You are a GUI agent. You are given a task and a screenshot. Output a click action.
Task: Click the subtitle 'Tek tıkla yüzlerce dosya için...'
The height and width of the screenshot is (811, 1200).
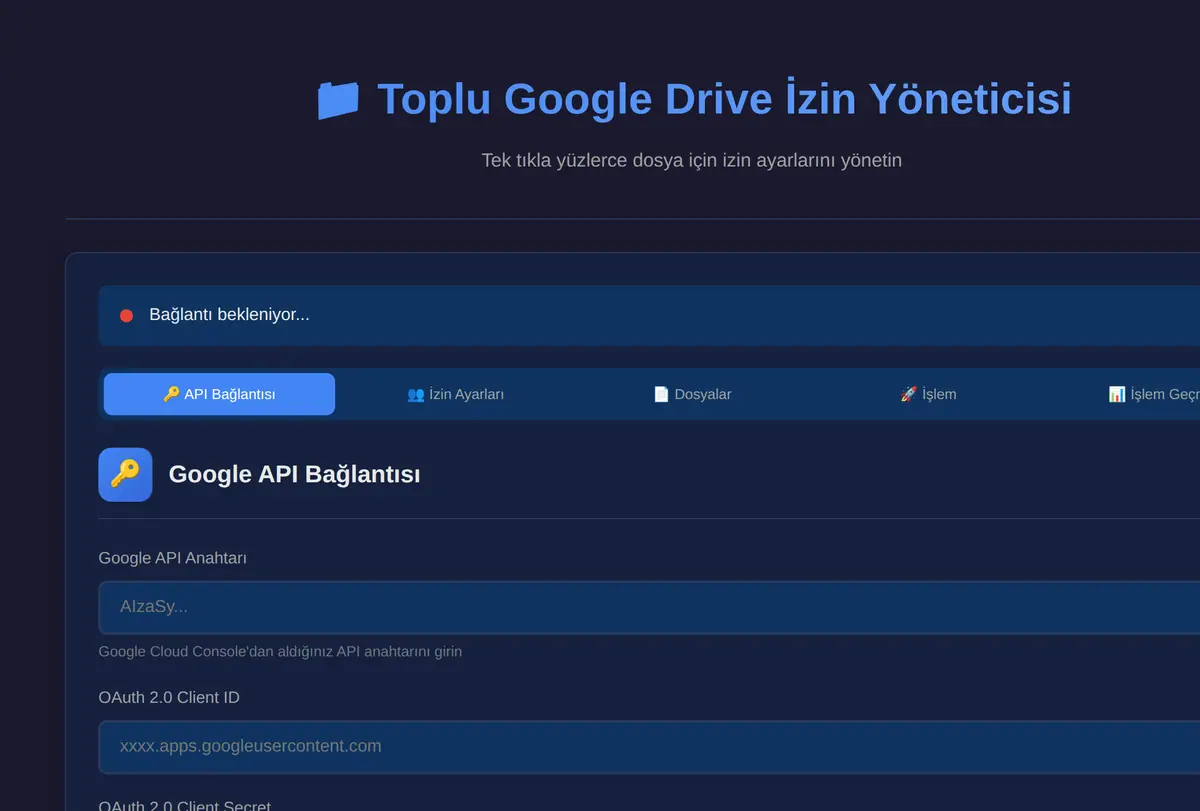[692, 160]
